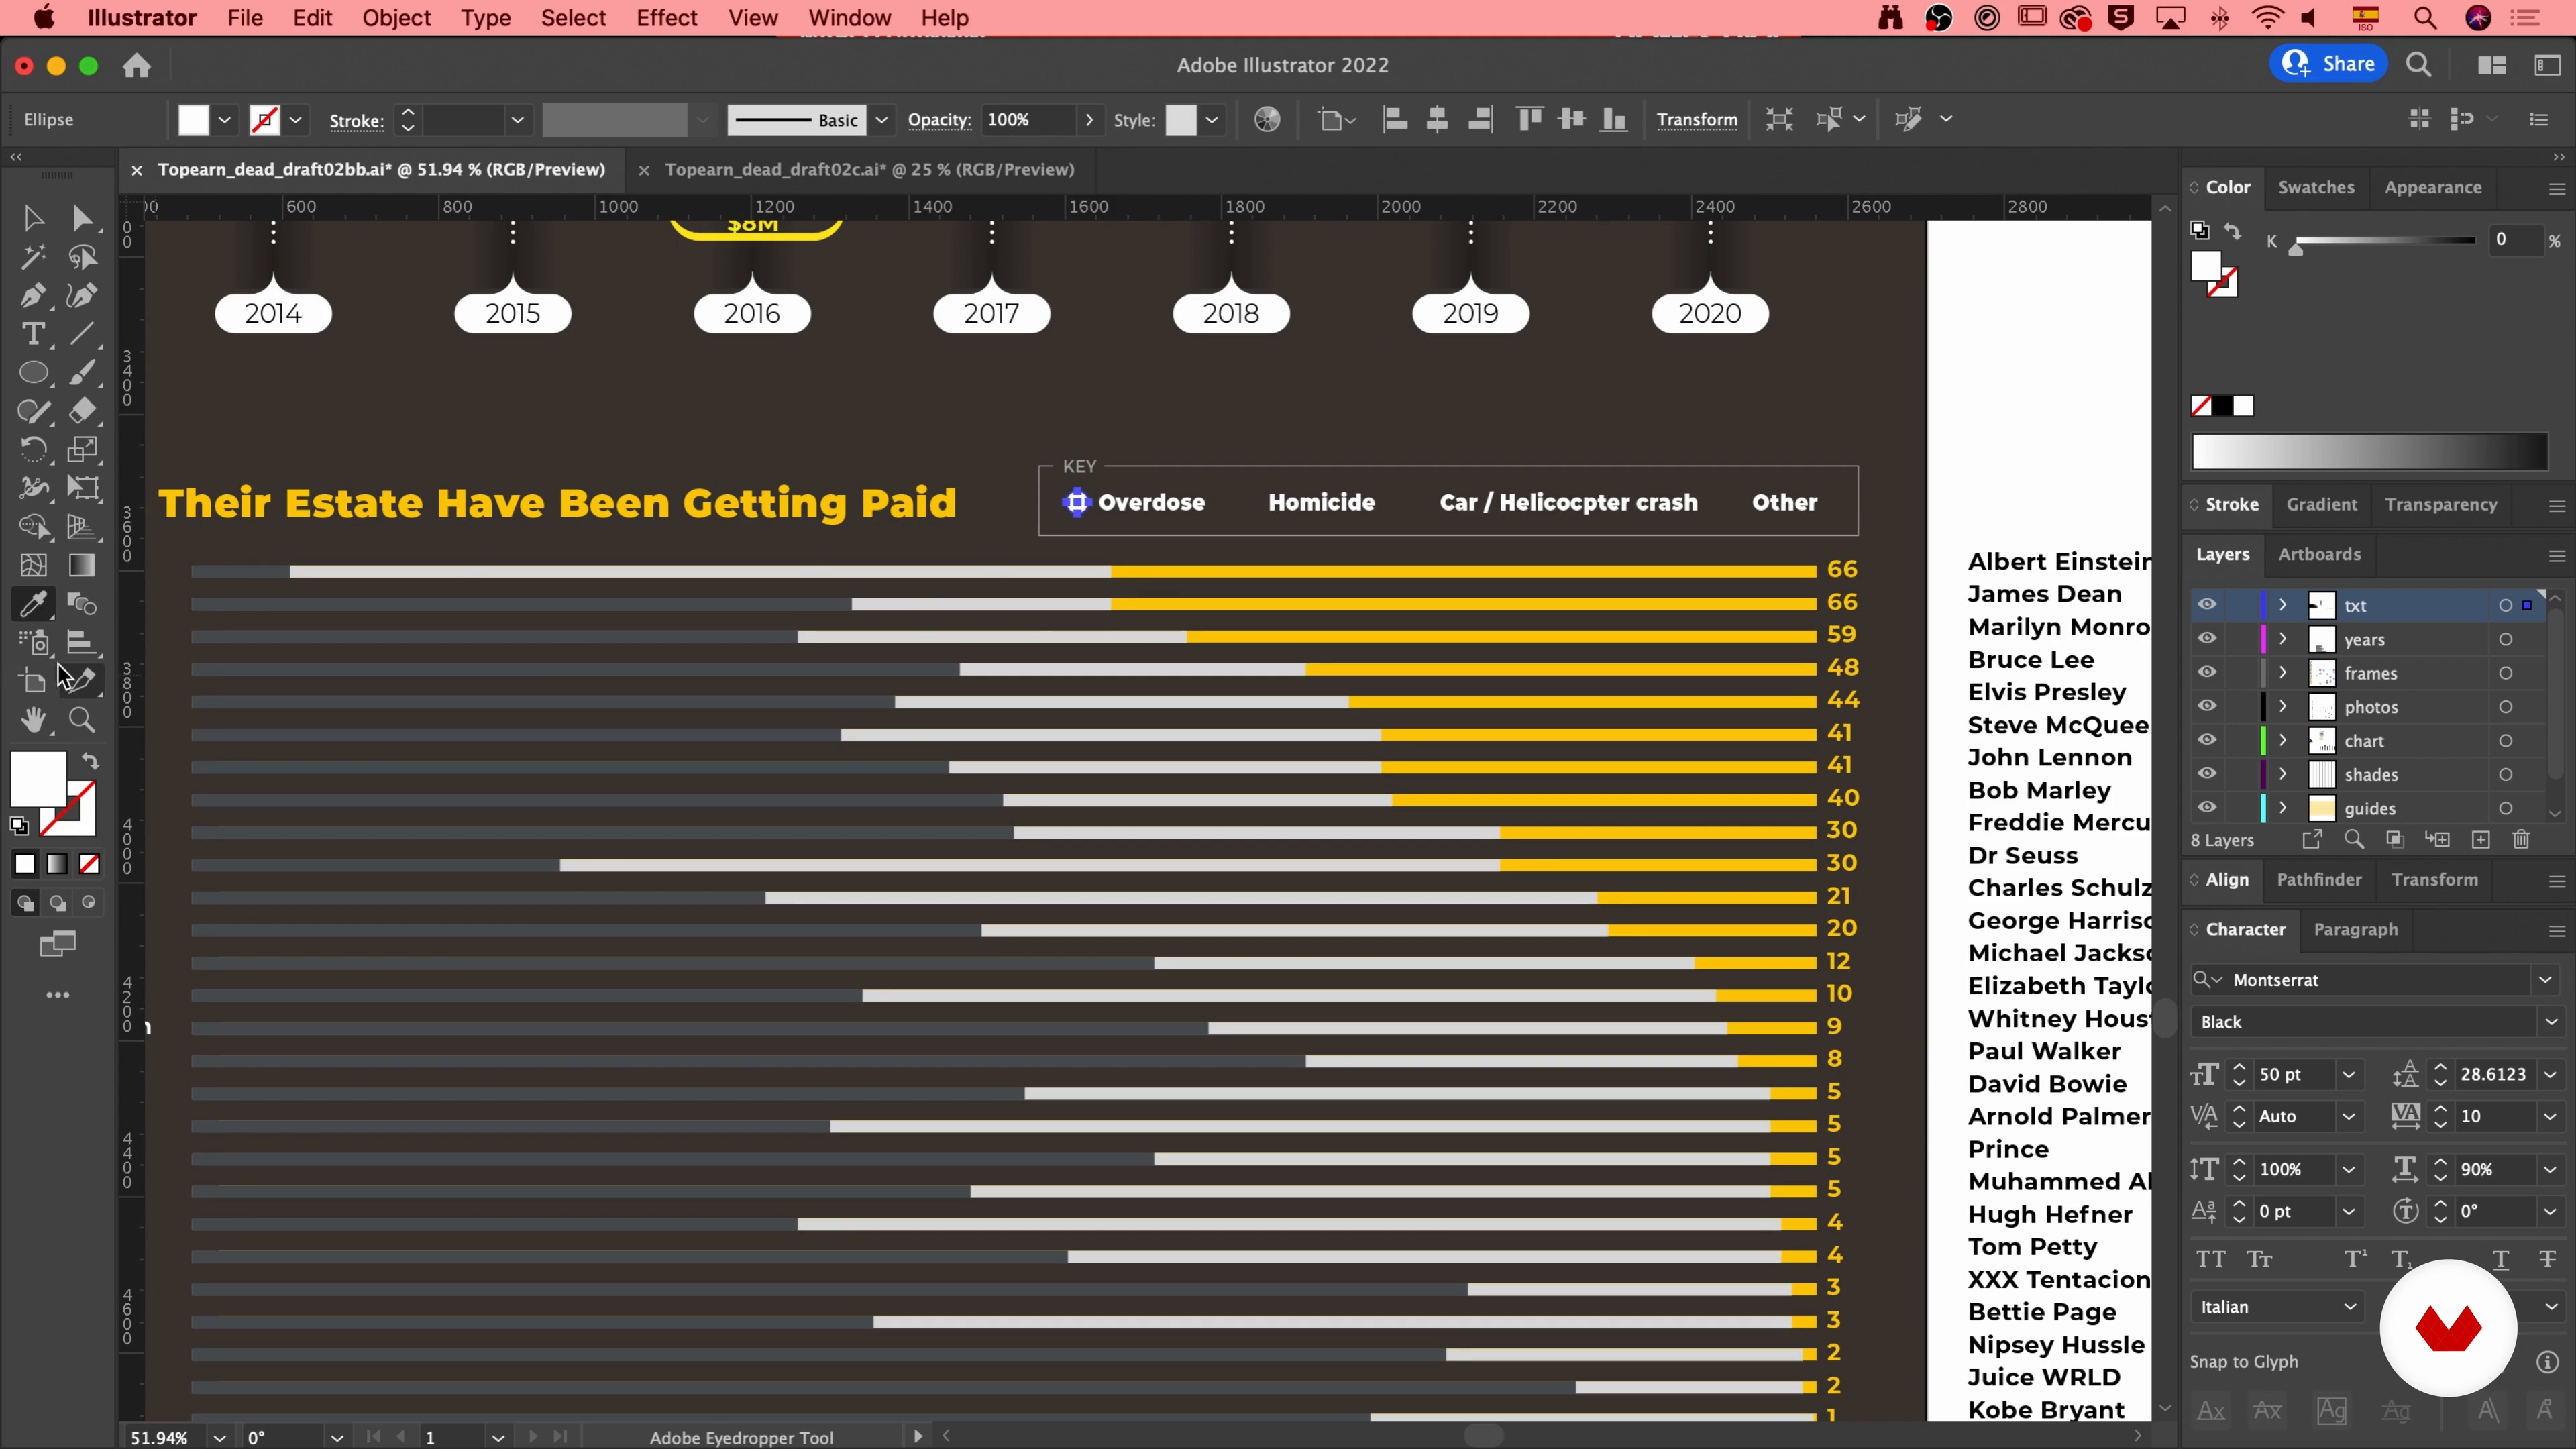Click the Stroke label link
This screenshot has height=1449, width=2576.
coord(356,121)
